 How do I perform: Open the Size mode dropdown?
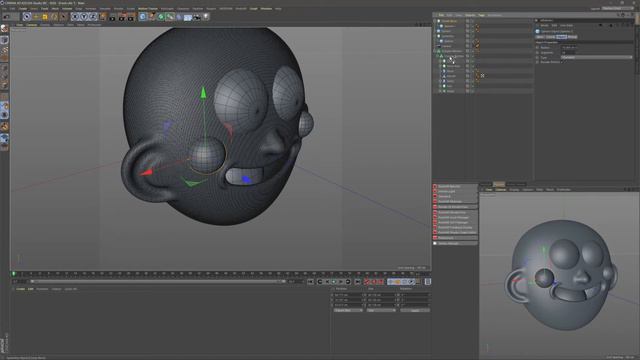pyautogui.click(x=381, y=310)
